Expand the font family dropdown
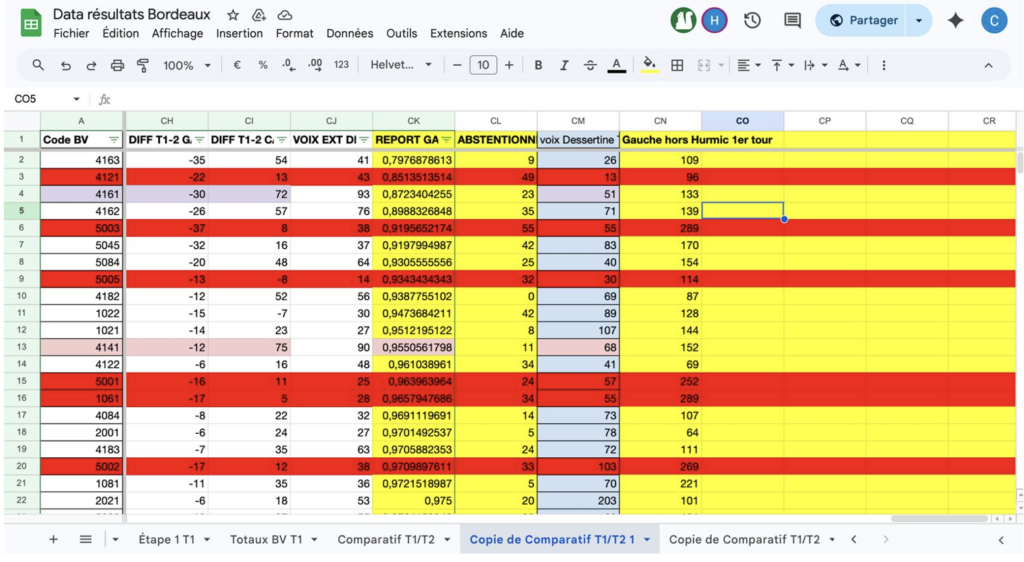 (401, 65)
